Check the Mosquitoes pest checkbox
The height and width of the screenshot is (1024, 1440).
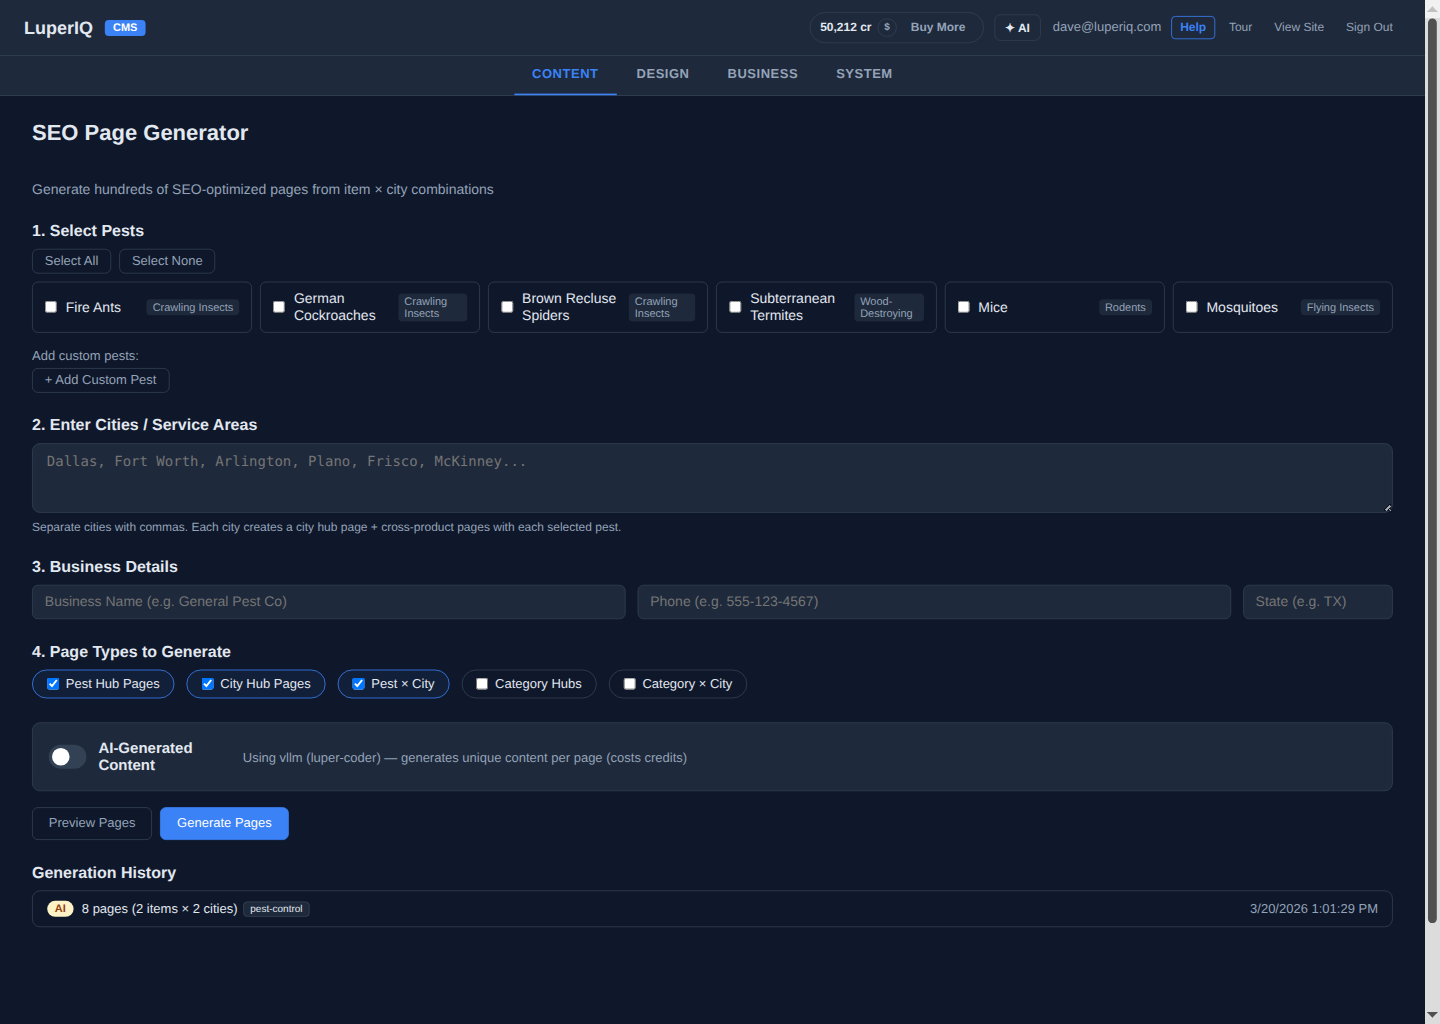point(1191,307)
